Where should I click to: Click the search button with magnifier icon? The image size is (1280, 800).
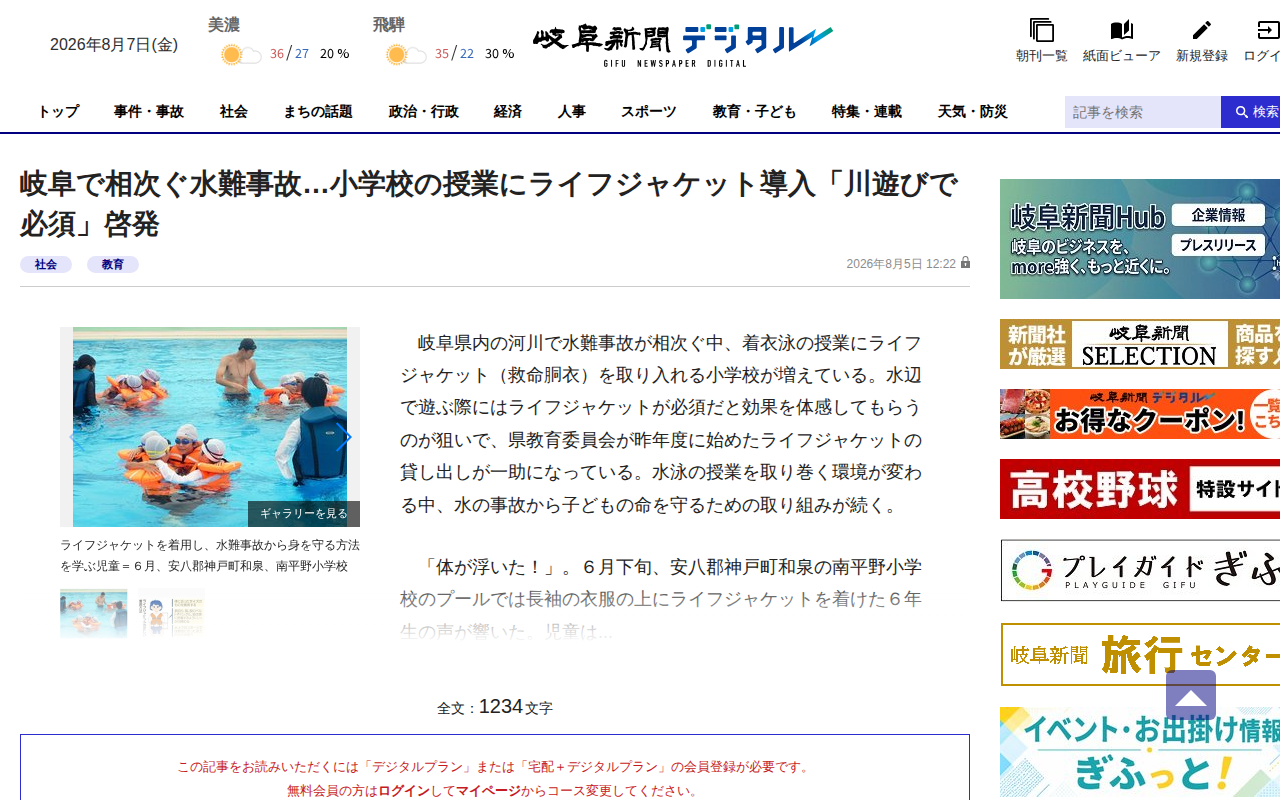pos(1251,112)
